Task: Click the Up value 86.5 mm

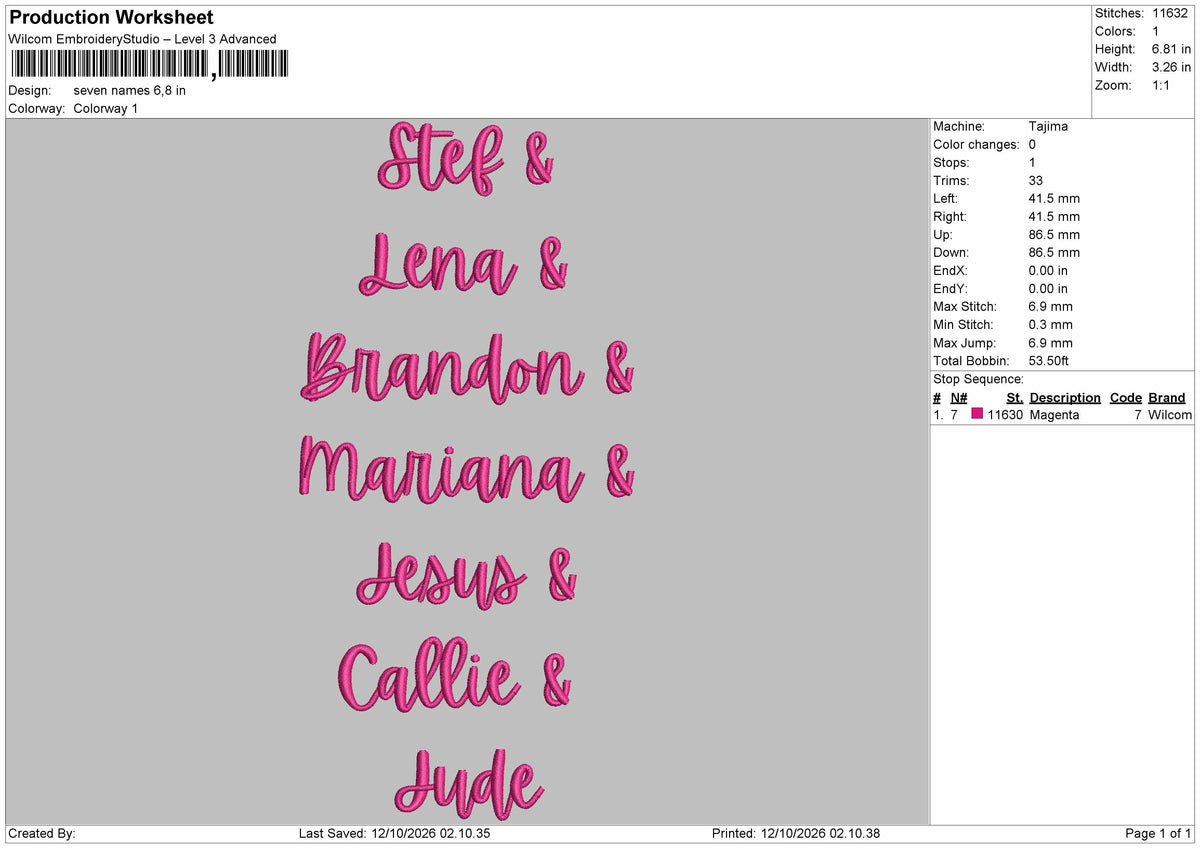Action: [1054, 234]
